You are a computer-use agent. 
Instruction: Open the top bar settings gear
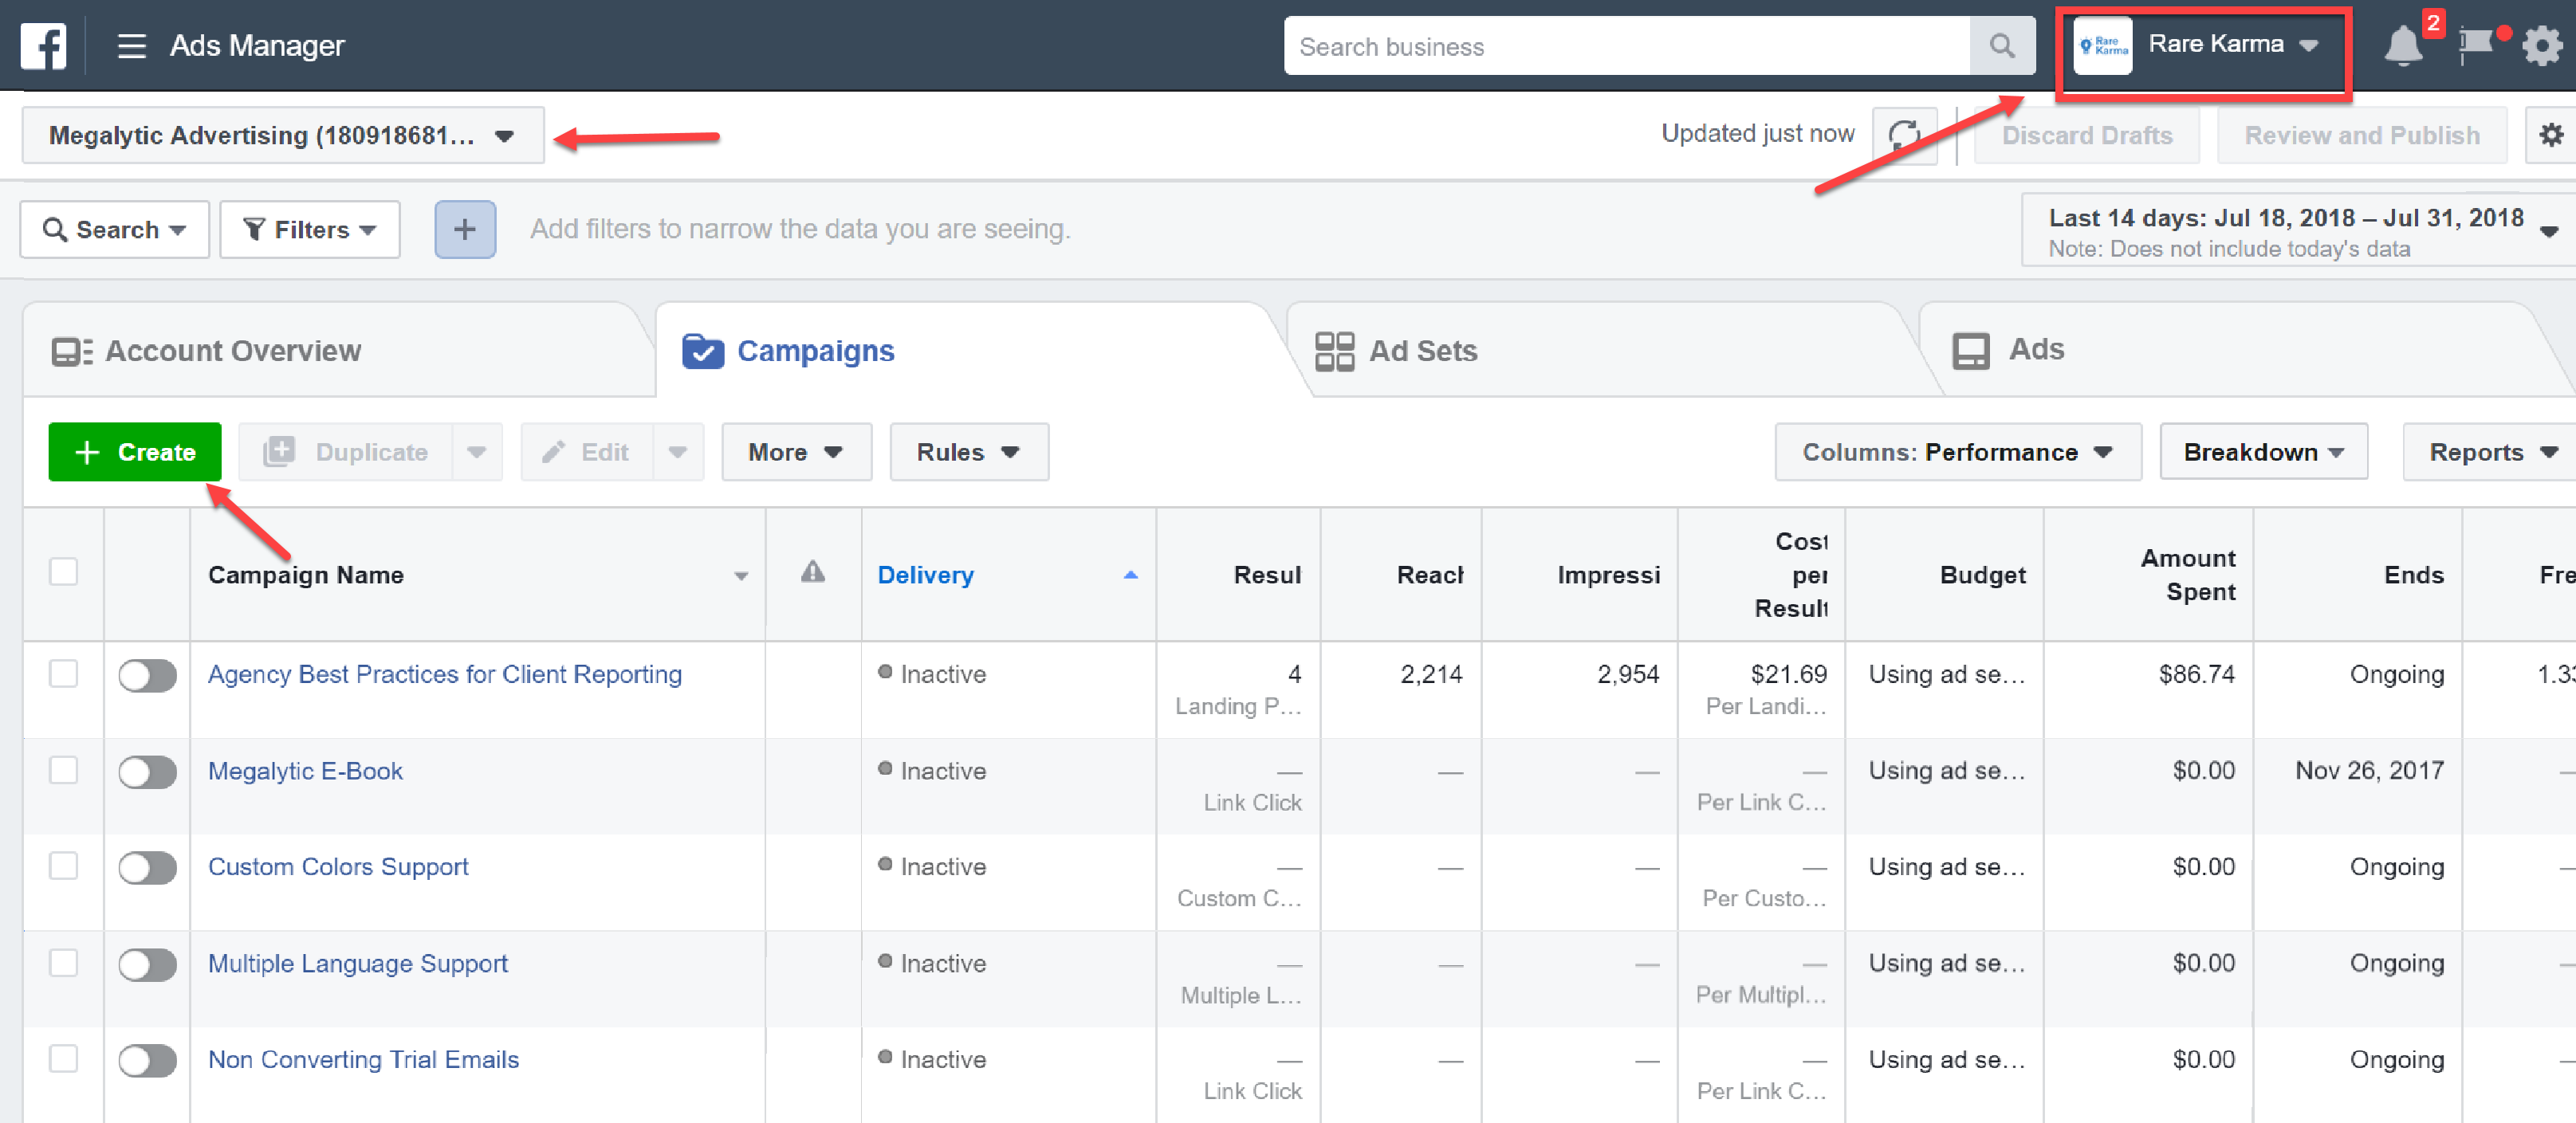click(2541, 46)
